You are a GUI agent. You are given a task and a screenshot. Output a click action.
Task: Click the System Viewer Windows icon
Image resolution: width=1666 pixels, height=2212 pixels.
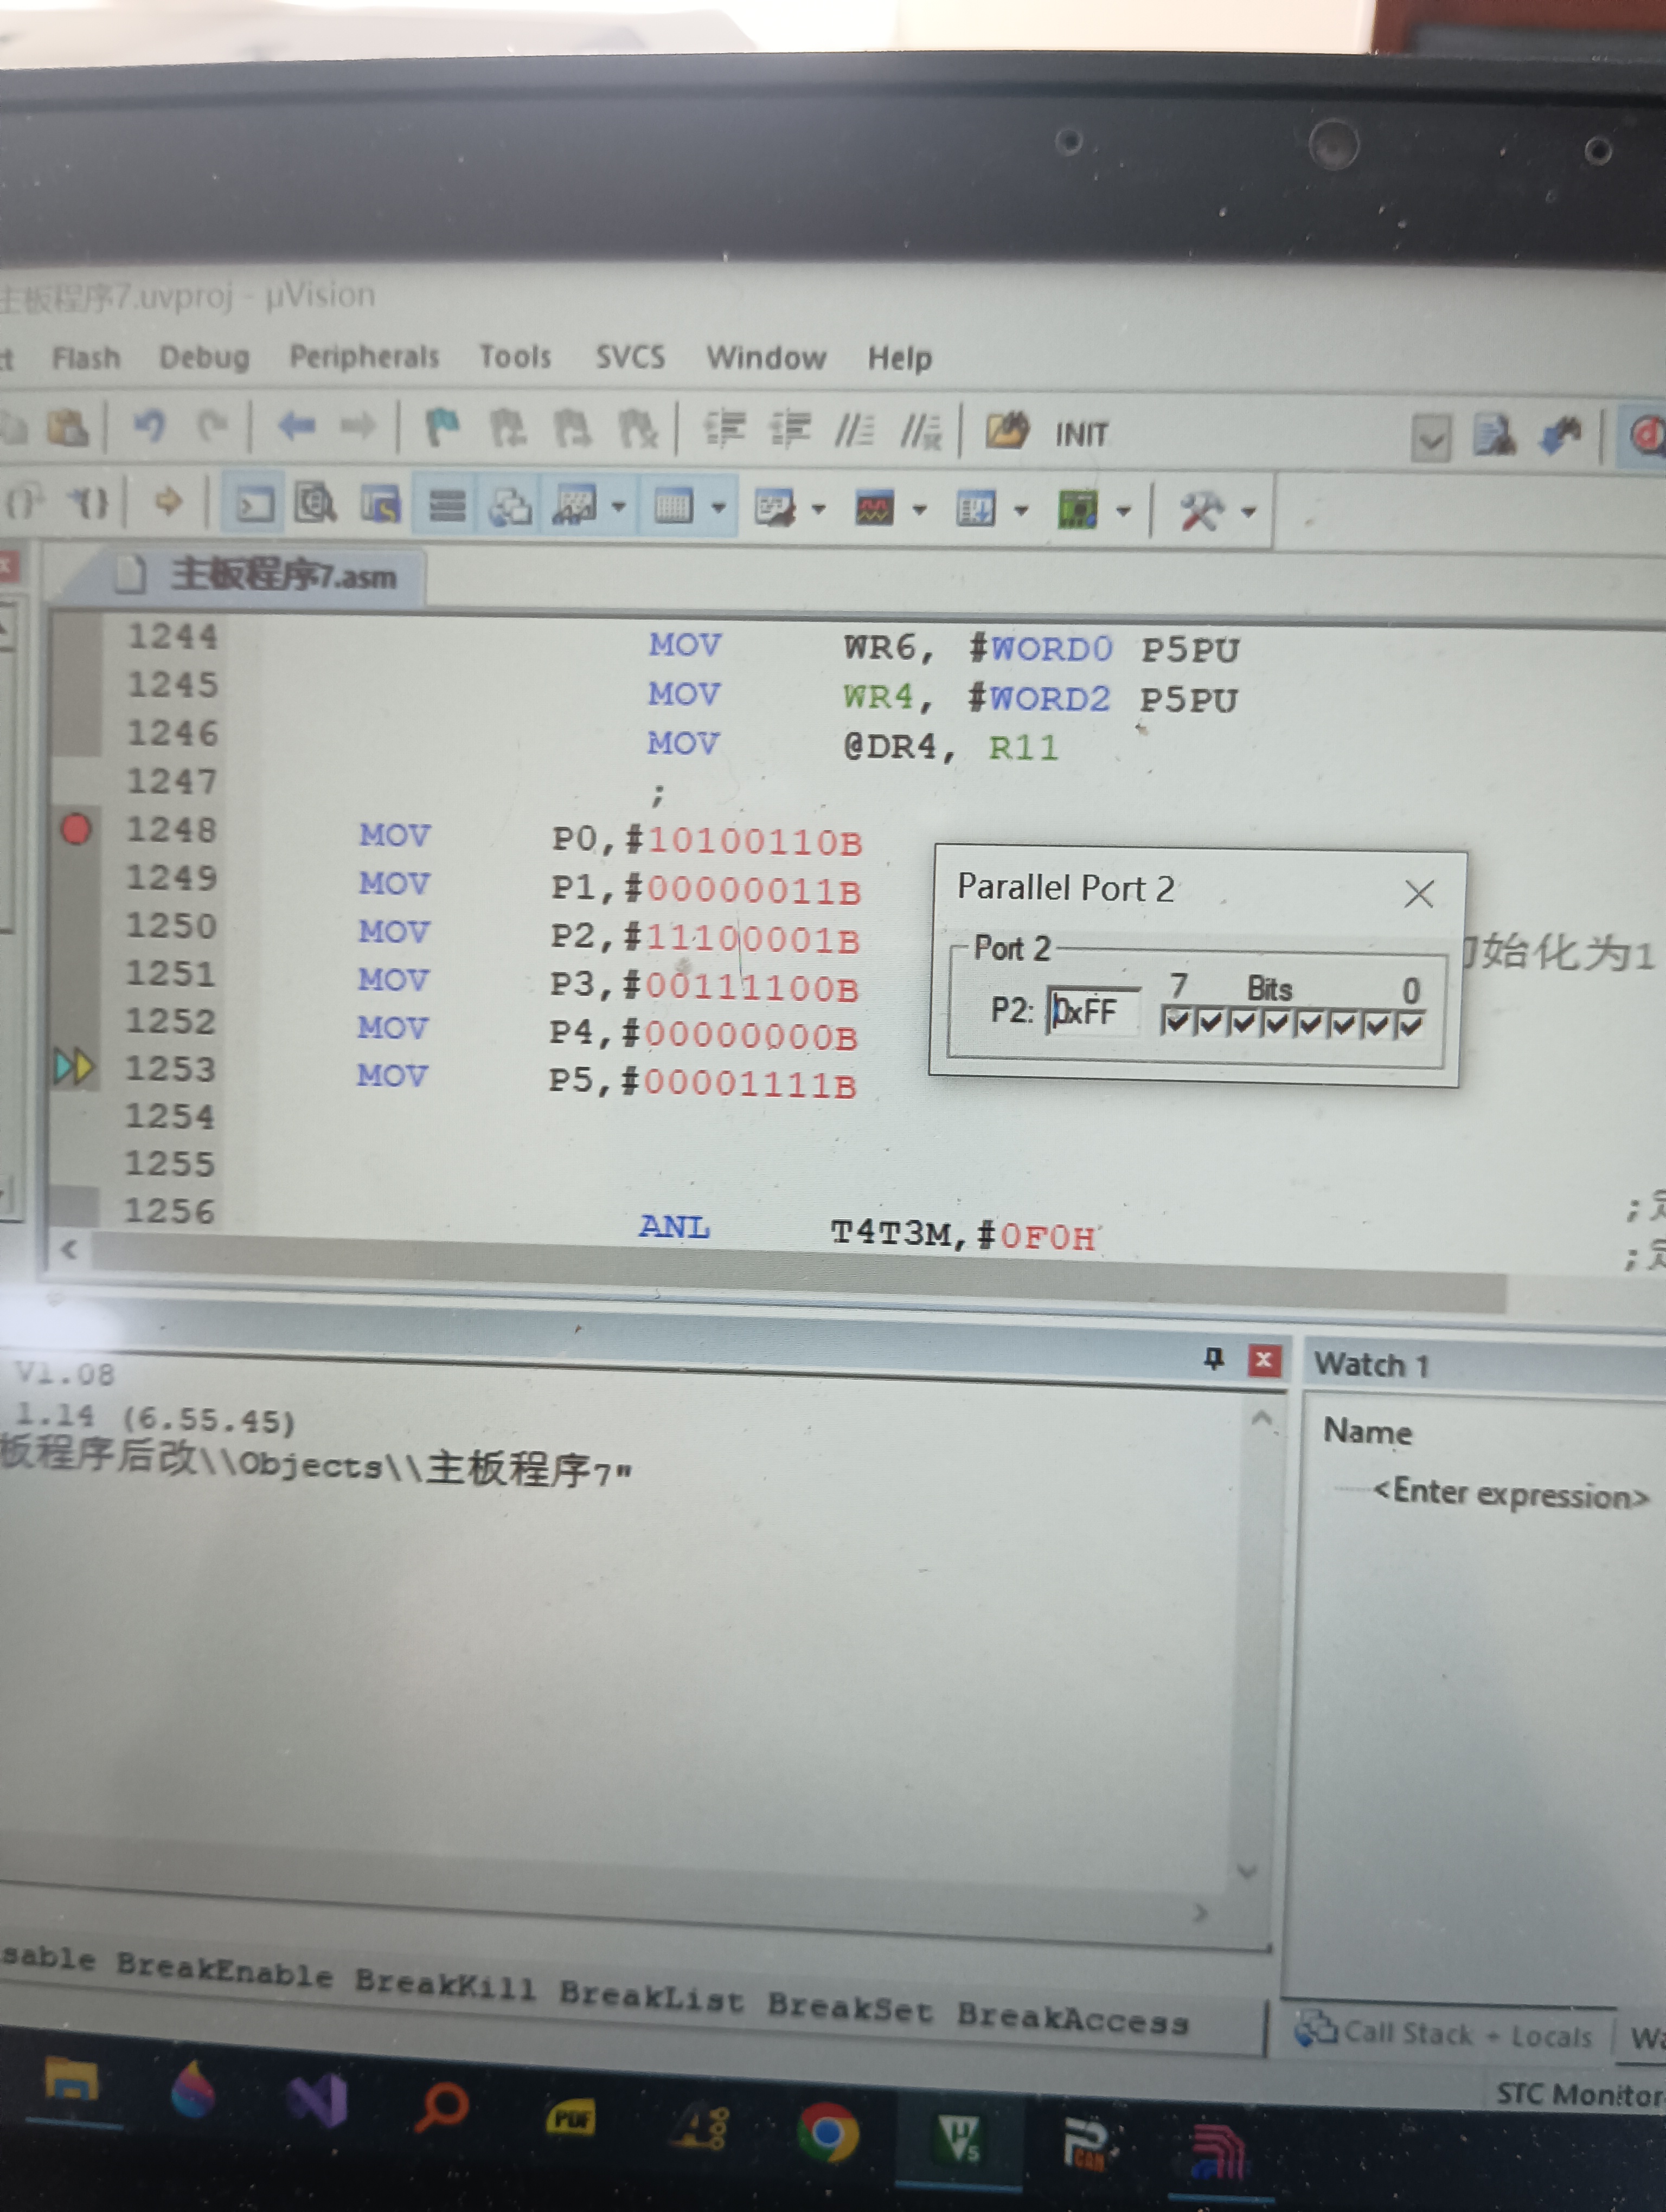pos(1078,511)
